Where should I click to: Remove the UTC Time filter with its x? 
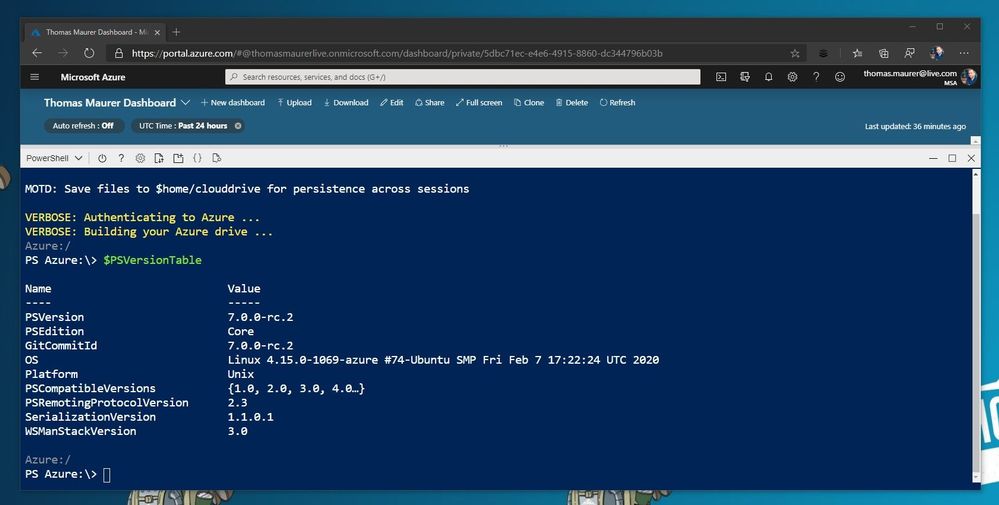(x=238, y=126)
